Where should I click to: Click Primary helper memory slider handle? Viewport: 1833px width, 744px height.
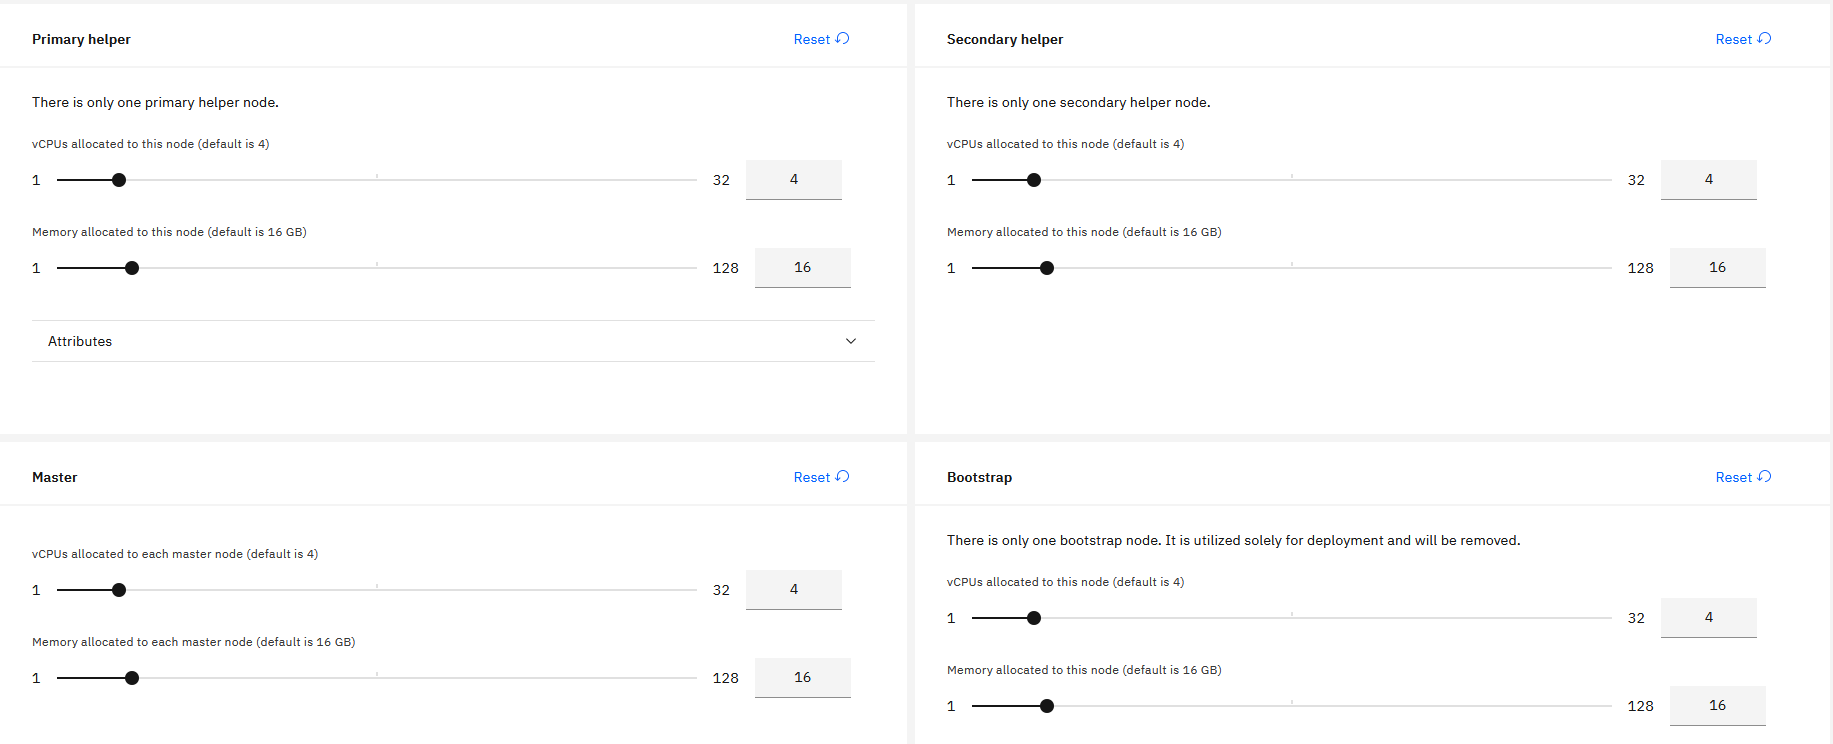point(132,268)
